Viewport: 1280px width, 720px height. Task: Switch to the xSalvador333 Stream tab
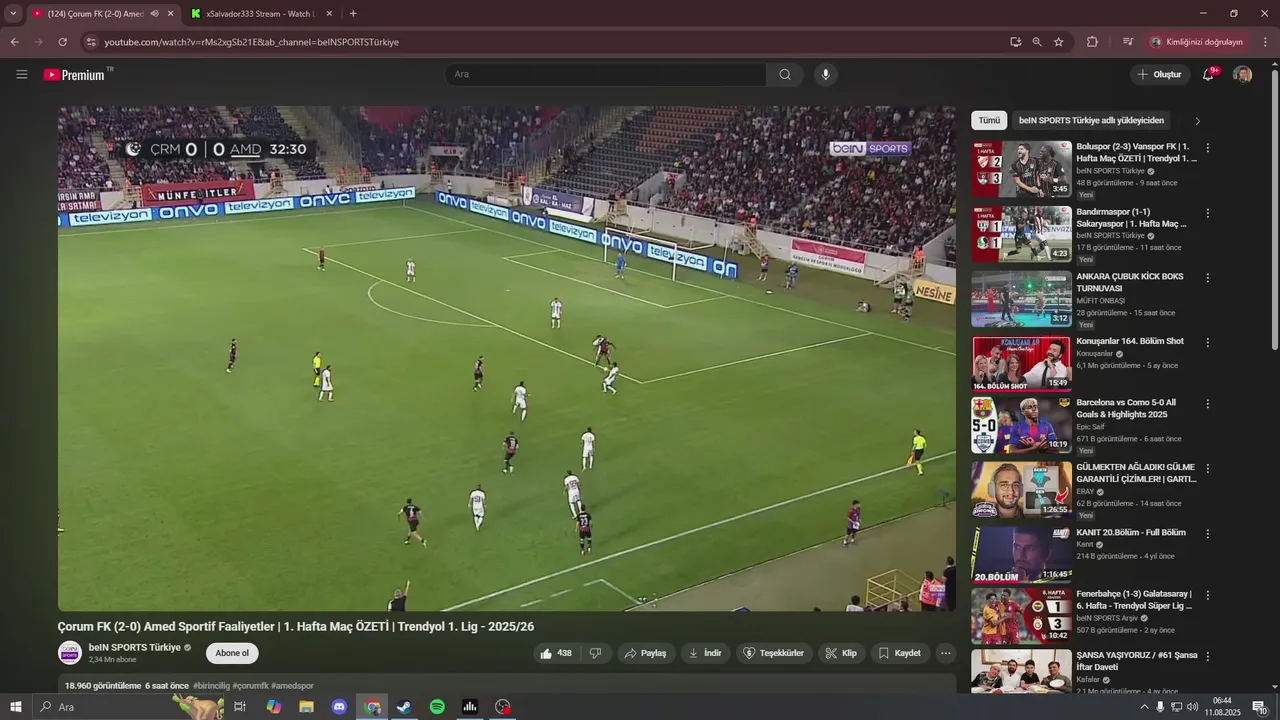click(259, 14)
